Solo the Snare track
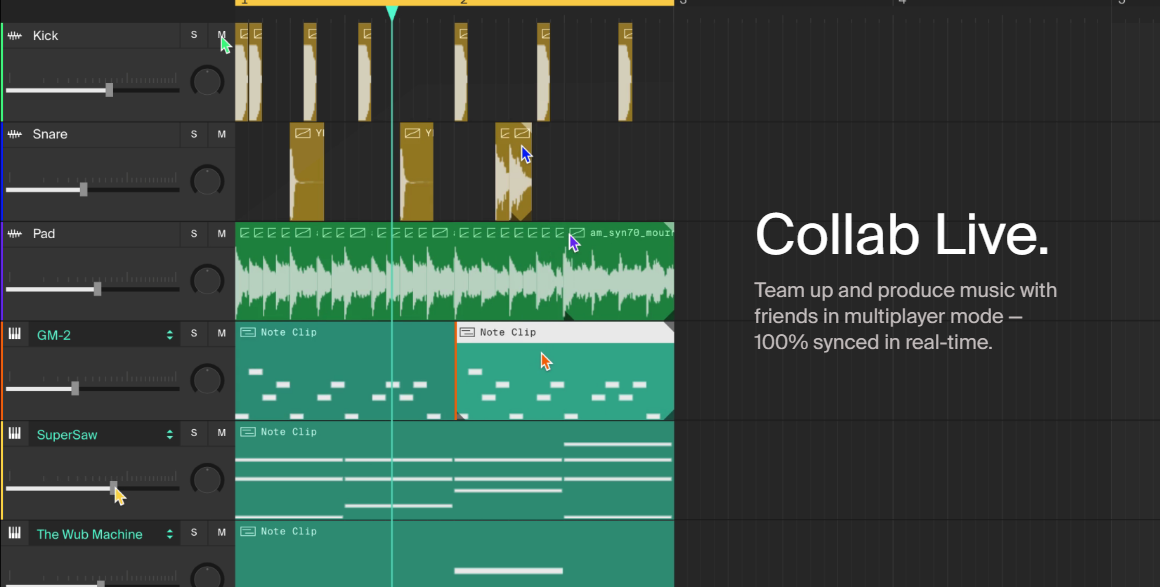 click(194, 134)
